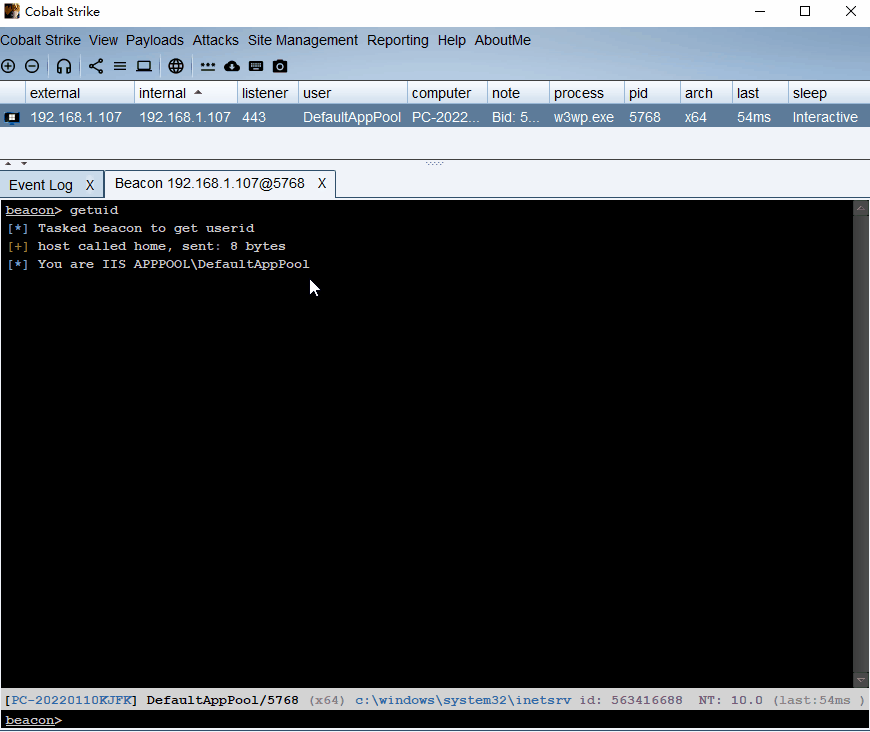
Task: Click the disconnect (minus) toolbar icon
Action: coord(32,67)
